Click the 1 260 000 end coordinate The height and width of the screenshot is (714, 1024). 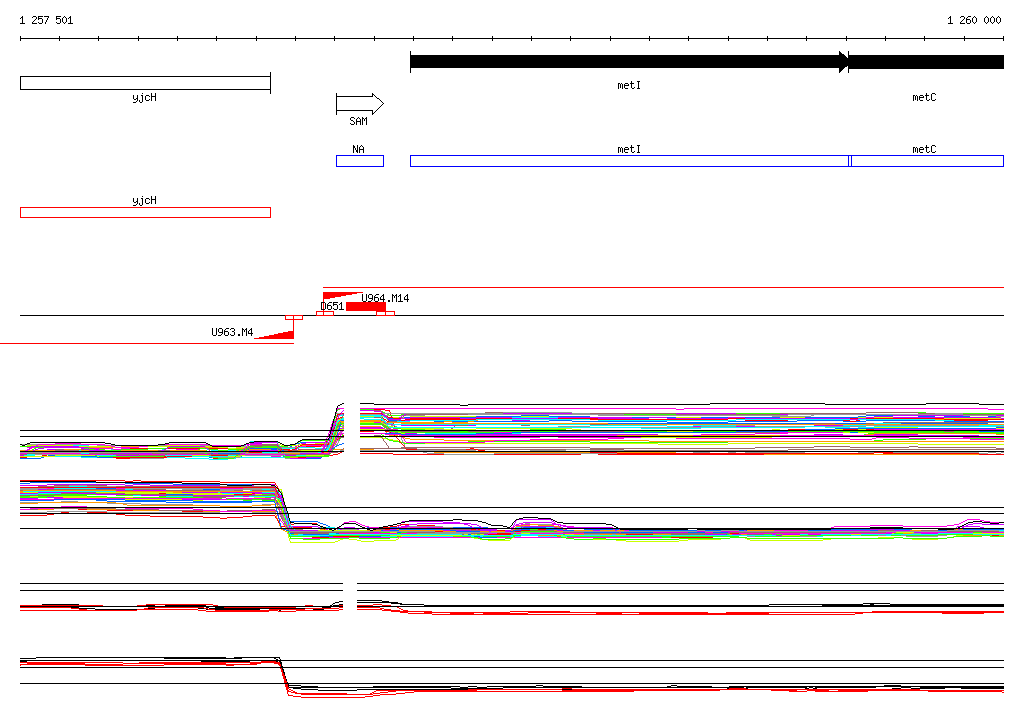click(x=974, y=20)
